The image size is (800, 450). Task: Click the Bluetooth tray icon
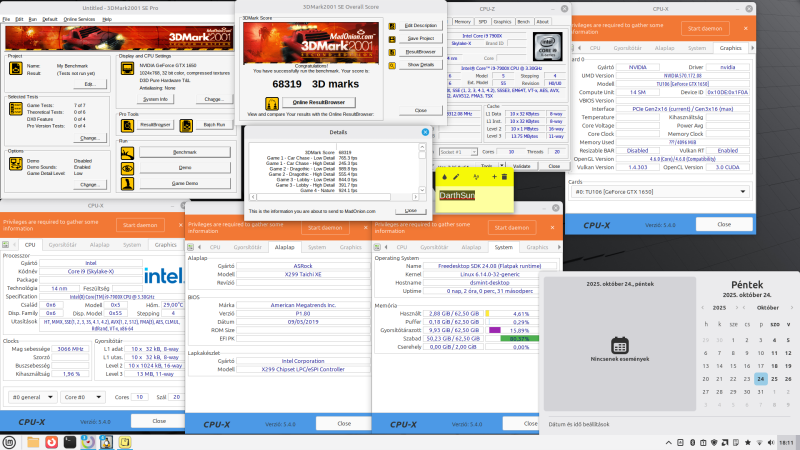tap(692, 442)
